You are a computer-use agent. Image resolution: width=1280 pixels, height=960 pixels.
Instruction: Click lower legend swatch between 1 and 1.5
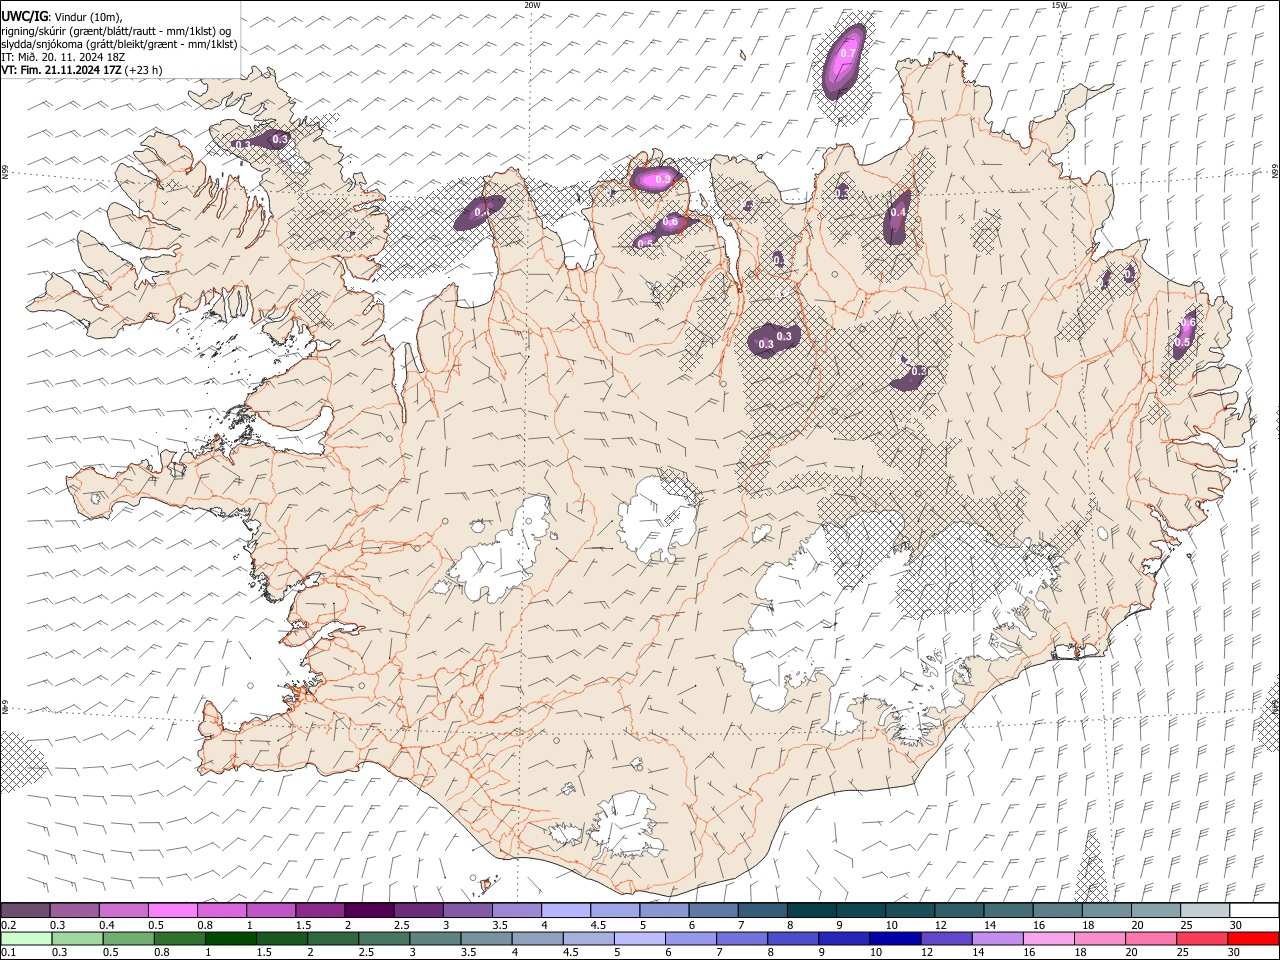(230, 938)
